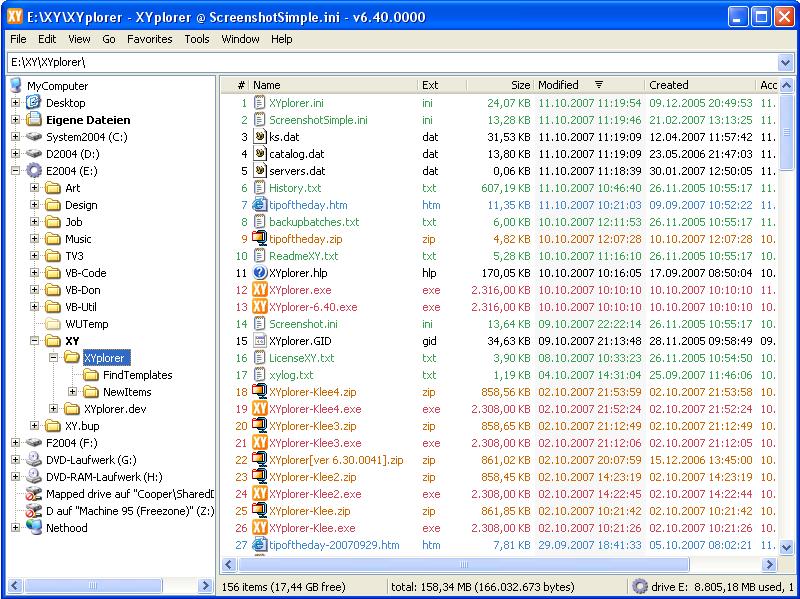This screenshot has width=800, height=599.
Task: Expand the XYplorer.dev folder node
Action: (54, 409)
